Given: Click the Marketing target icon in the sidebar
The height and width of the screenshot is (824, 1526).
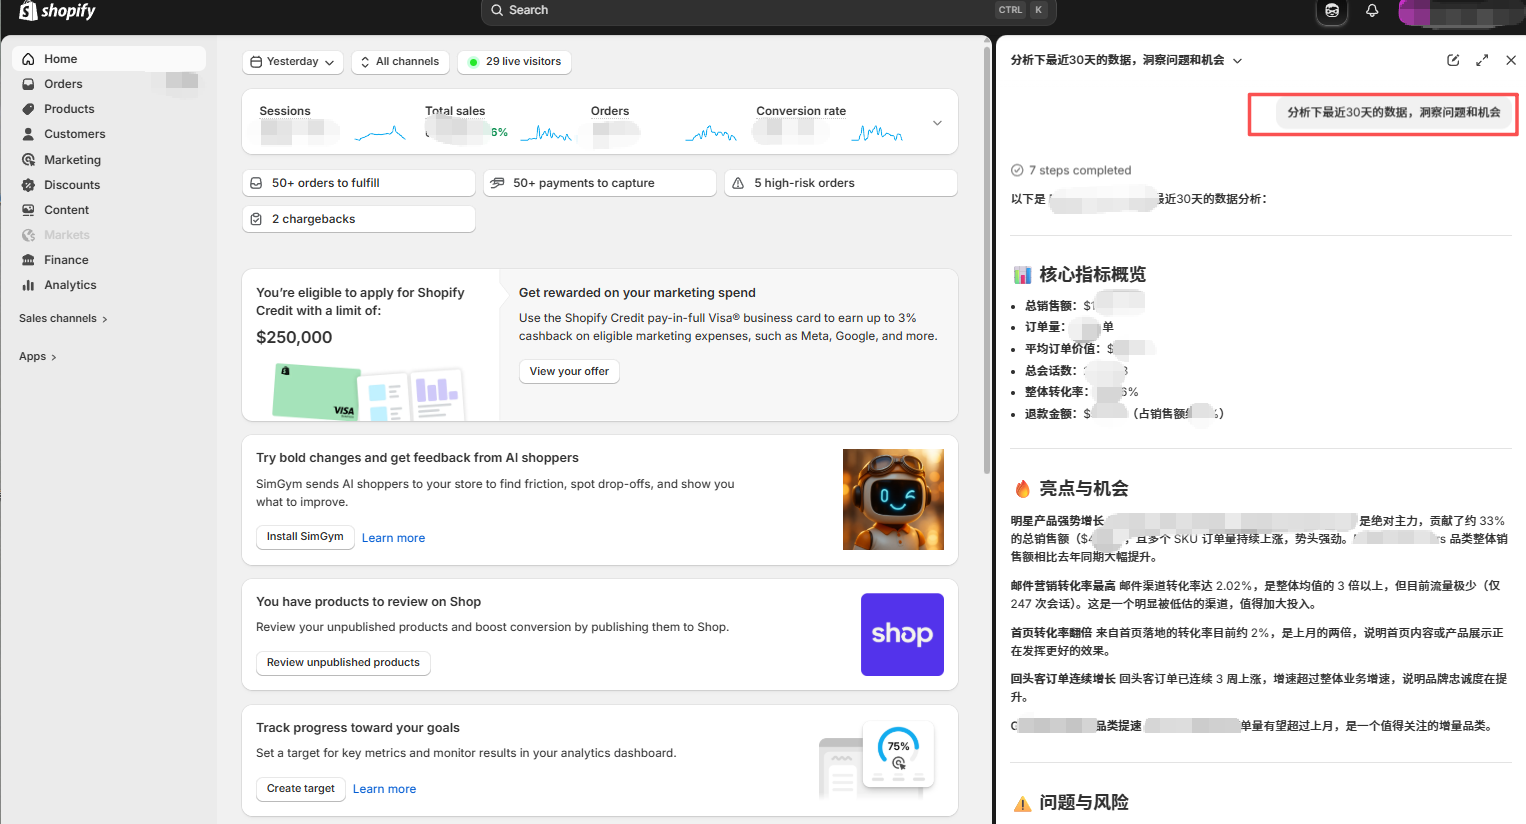Looking at the screenshot, I should click(x=28, y=160).
